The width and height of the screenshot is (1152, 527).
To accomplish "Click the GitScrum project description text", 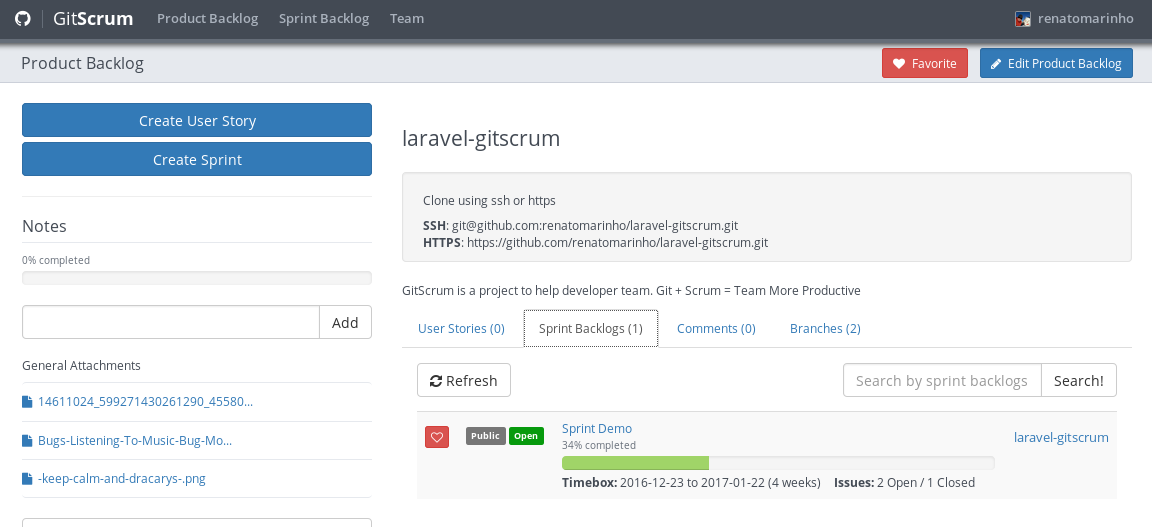I will (631, 291).
